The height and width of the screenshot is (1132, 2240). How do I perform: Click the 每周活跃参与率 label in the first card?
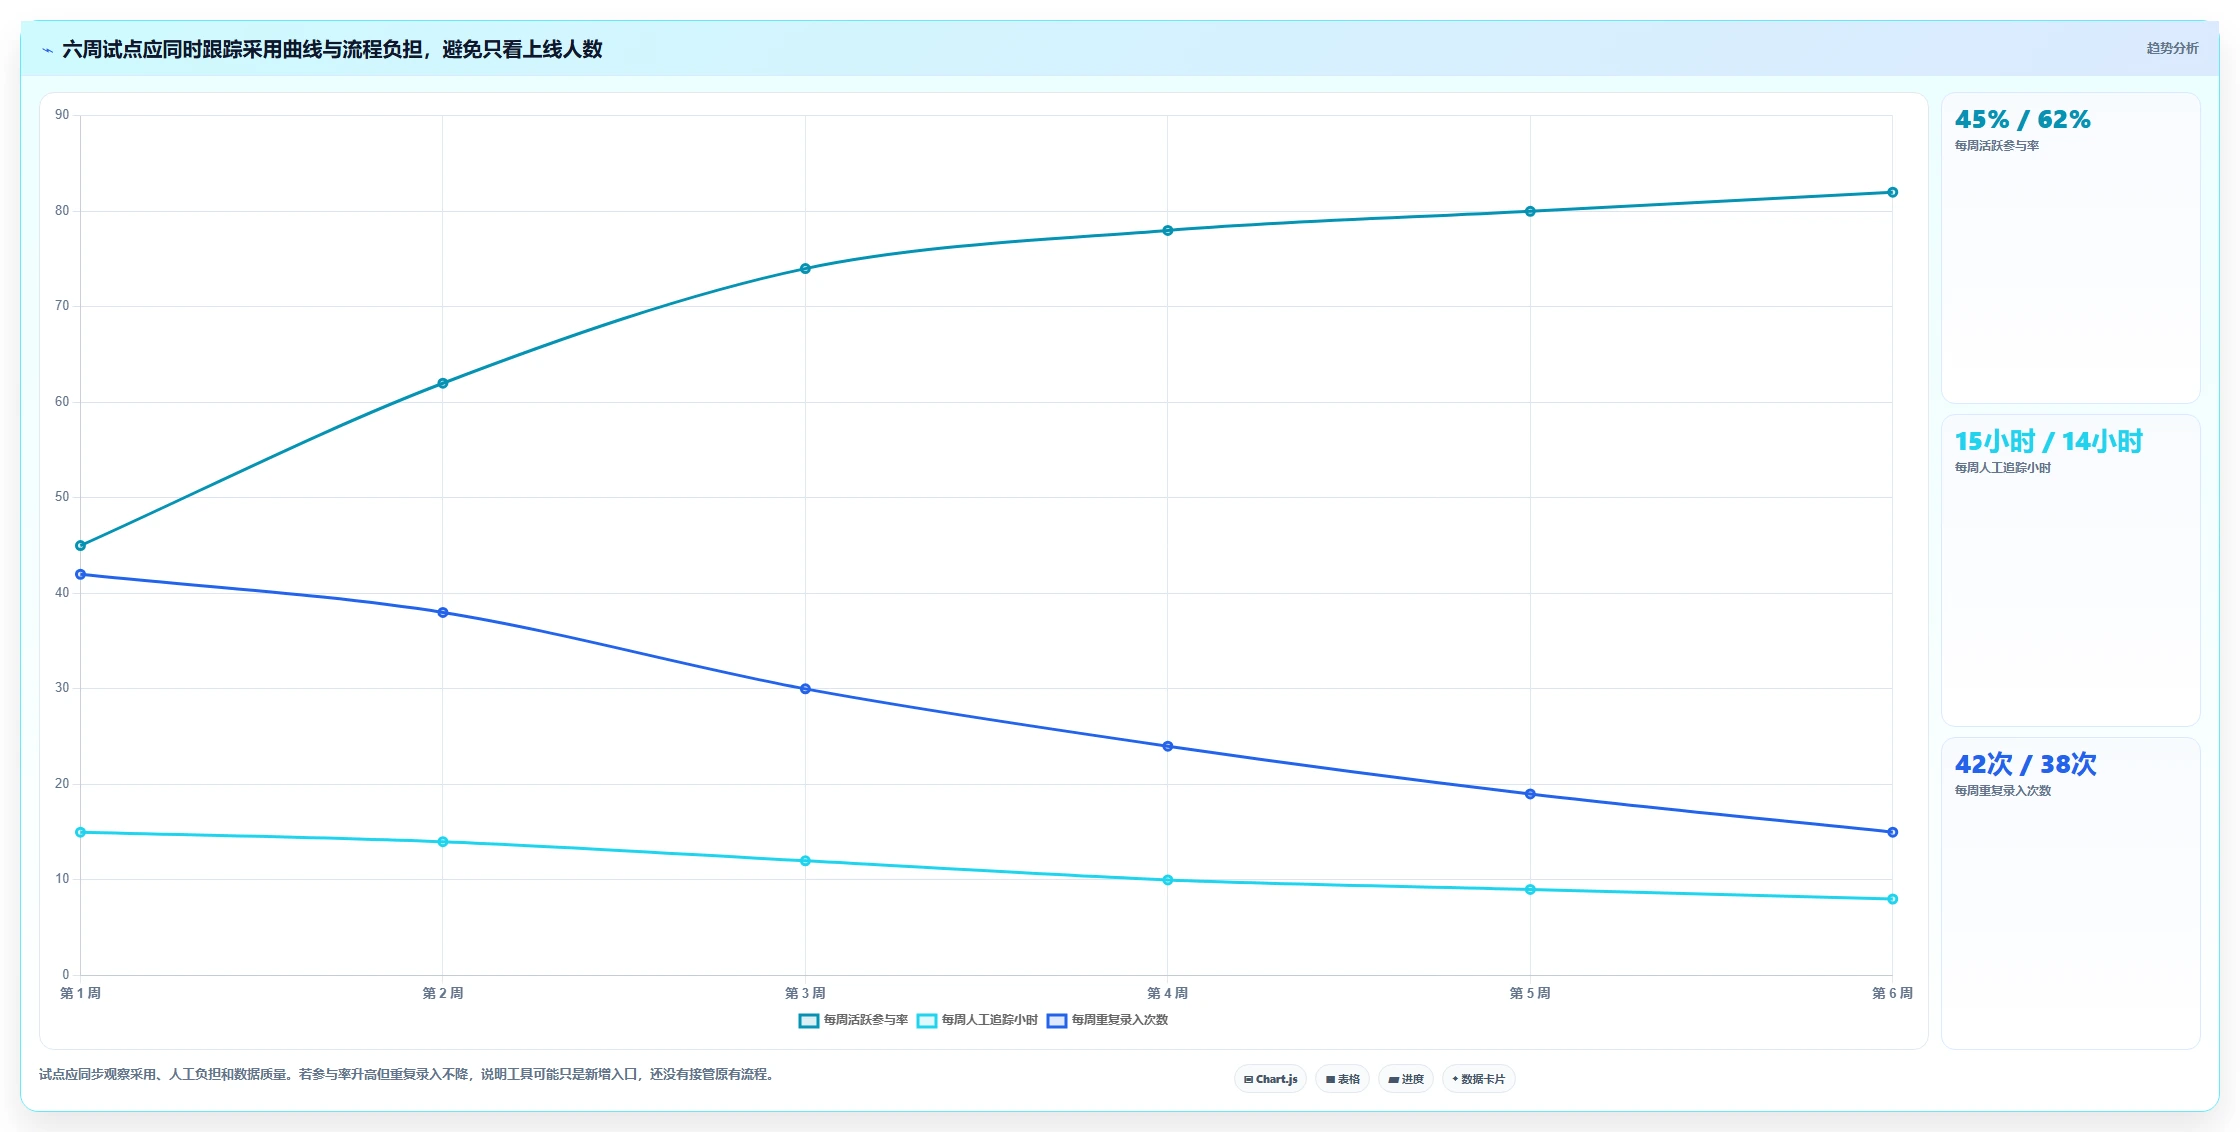(1996, 146)
